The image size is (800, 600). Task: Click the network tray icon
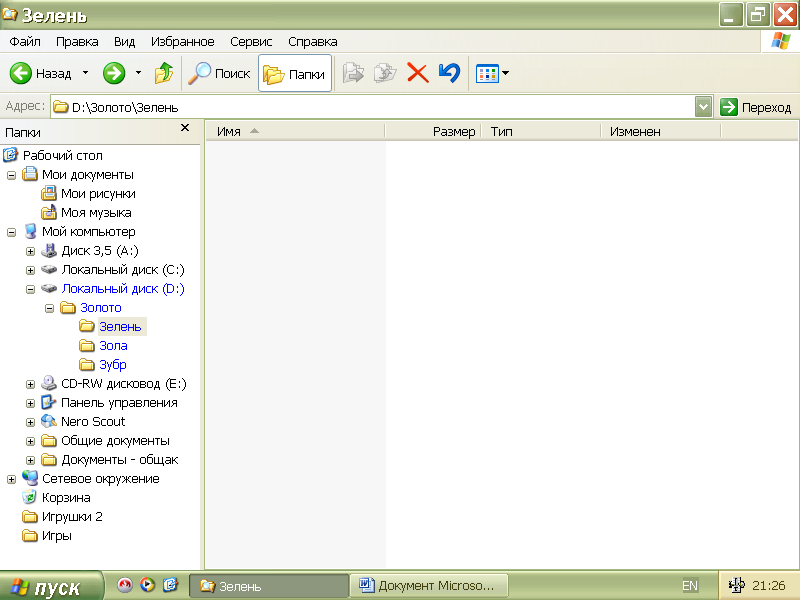pos(736,585)
